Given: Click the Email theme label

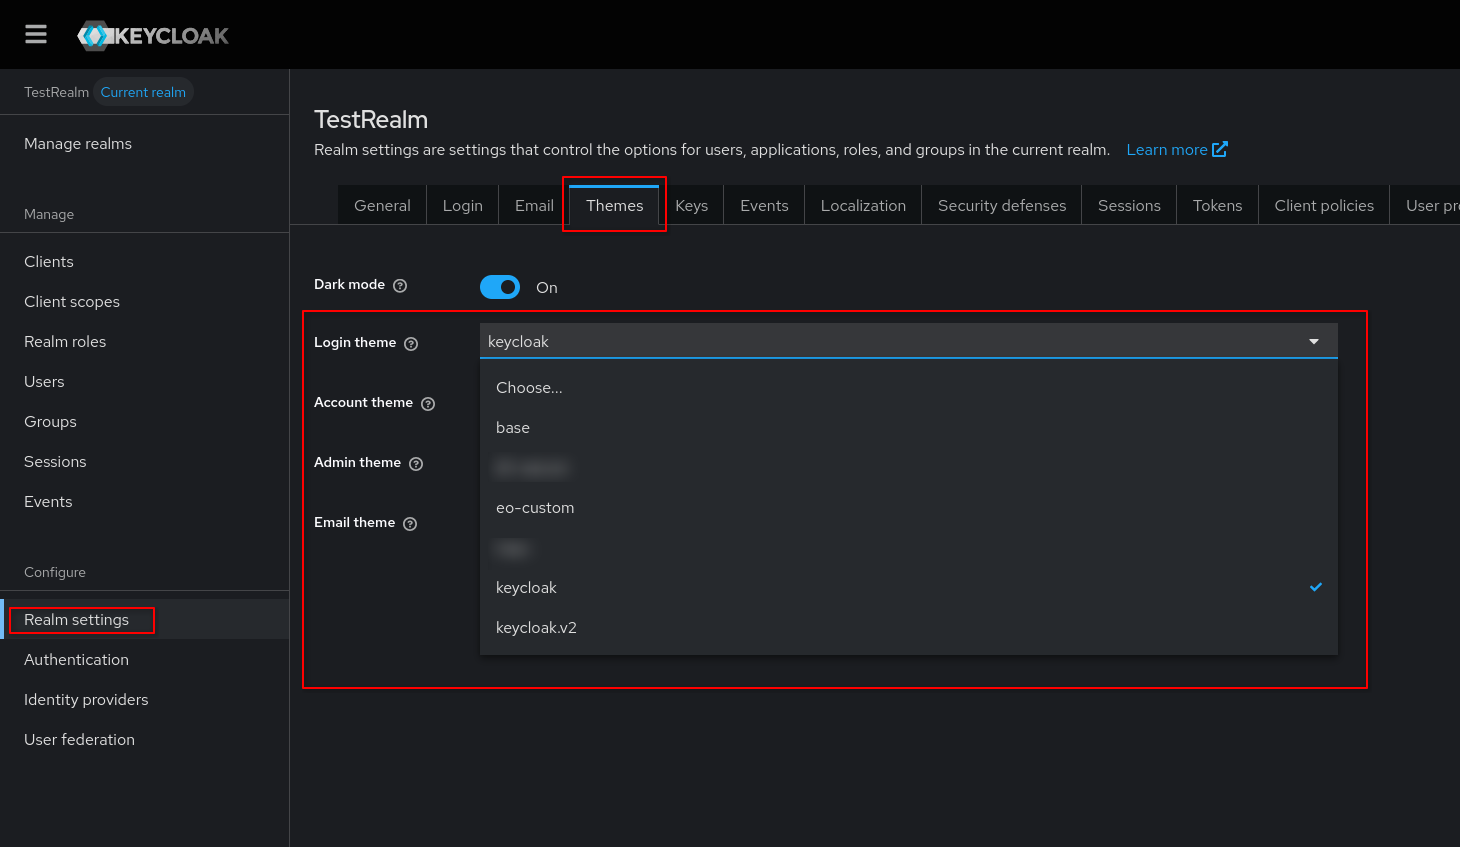Looking at the screenshot, I should [354, 523].
